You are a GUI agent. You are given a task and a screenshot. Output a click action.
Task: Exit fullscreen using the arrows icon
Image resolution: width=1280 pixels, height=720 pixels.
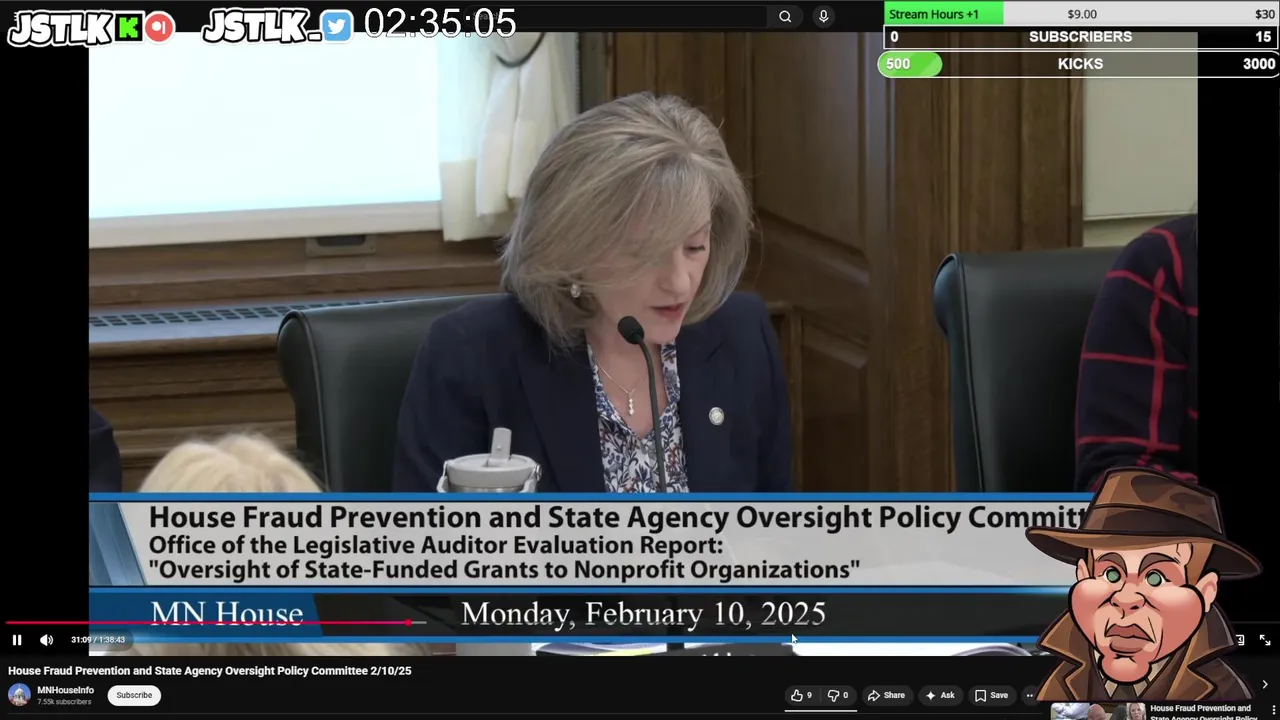tap(1264, 640)
